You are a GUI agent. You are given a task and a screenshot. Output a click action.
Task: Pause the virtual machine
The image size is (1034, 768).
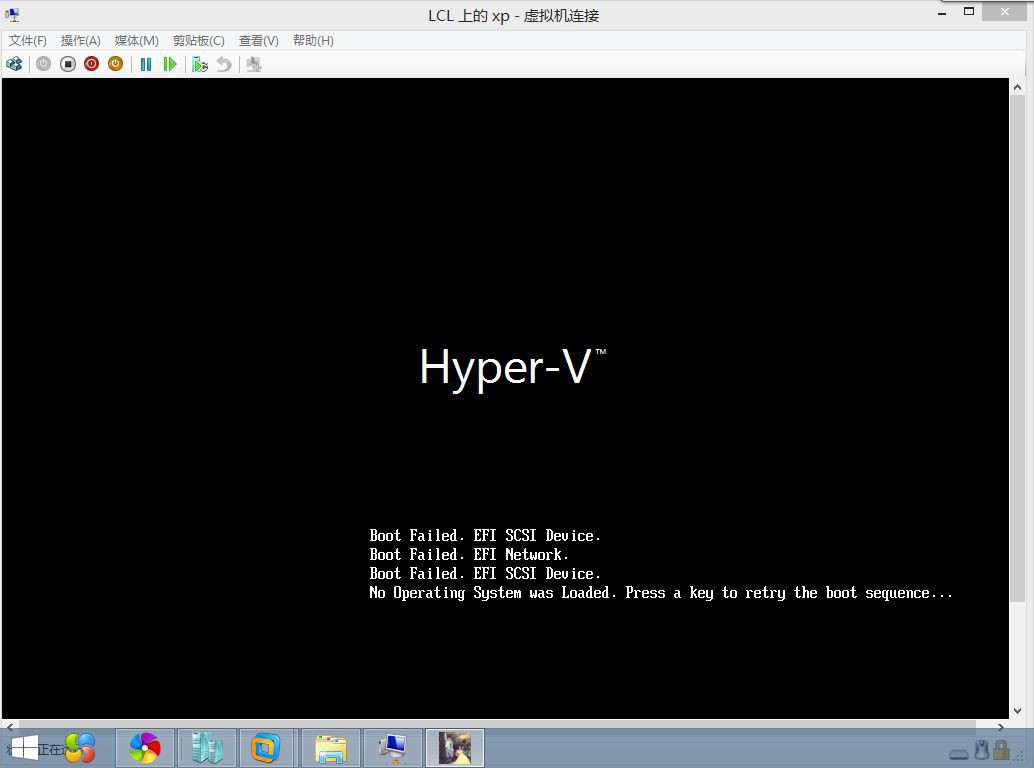click(146, 64)
